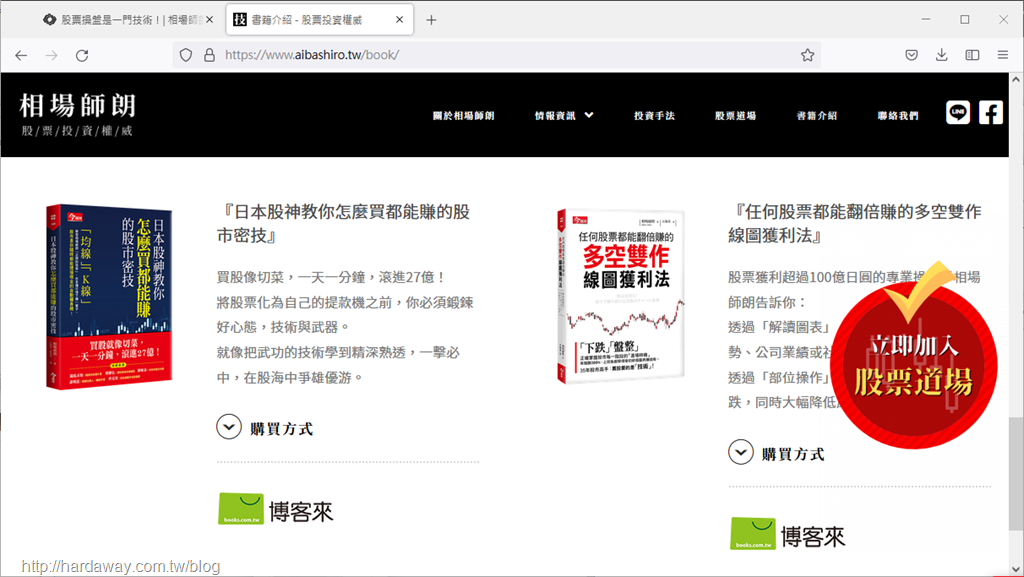Click the 『任何股票都能翻倍賺的多空雙作線圖獲利法』 title
Screen dimensions: 1024x577
pyautogui.click(x=855, y=223)
